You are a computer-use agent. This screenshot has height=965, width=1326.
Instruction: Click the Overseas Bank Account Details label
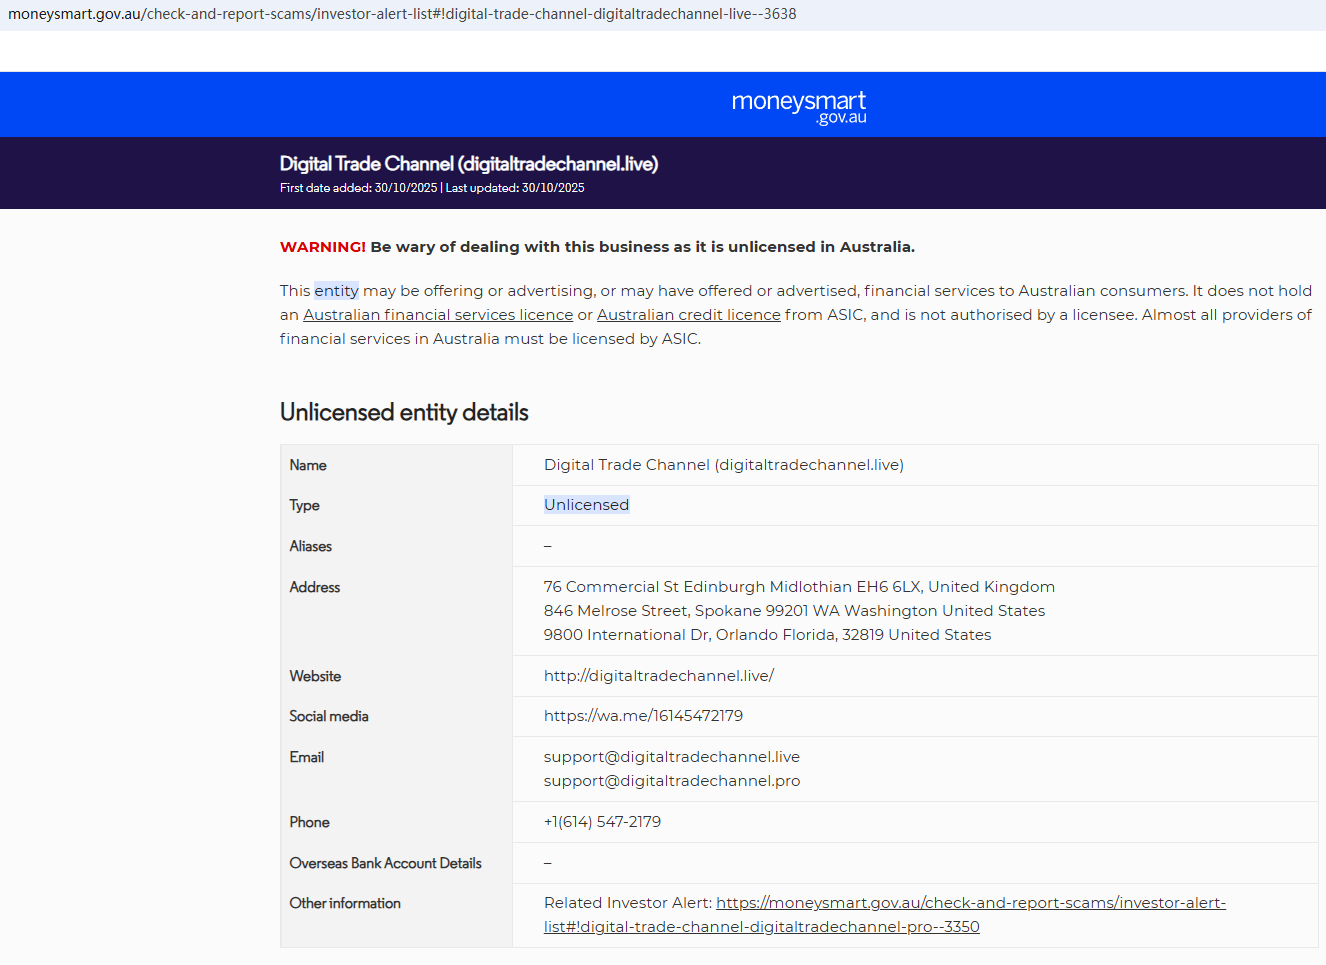coord(386,863)
